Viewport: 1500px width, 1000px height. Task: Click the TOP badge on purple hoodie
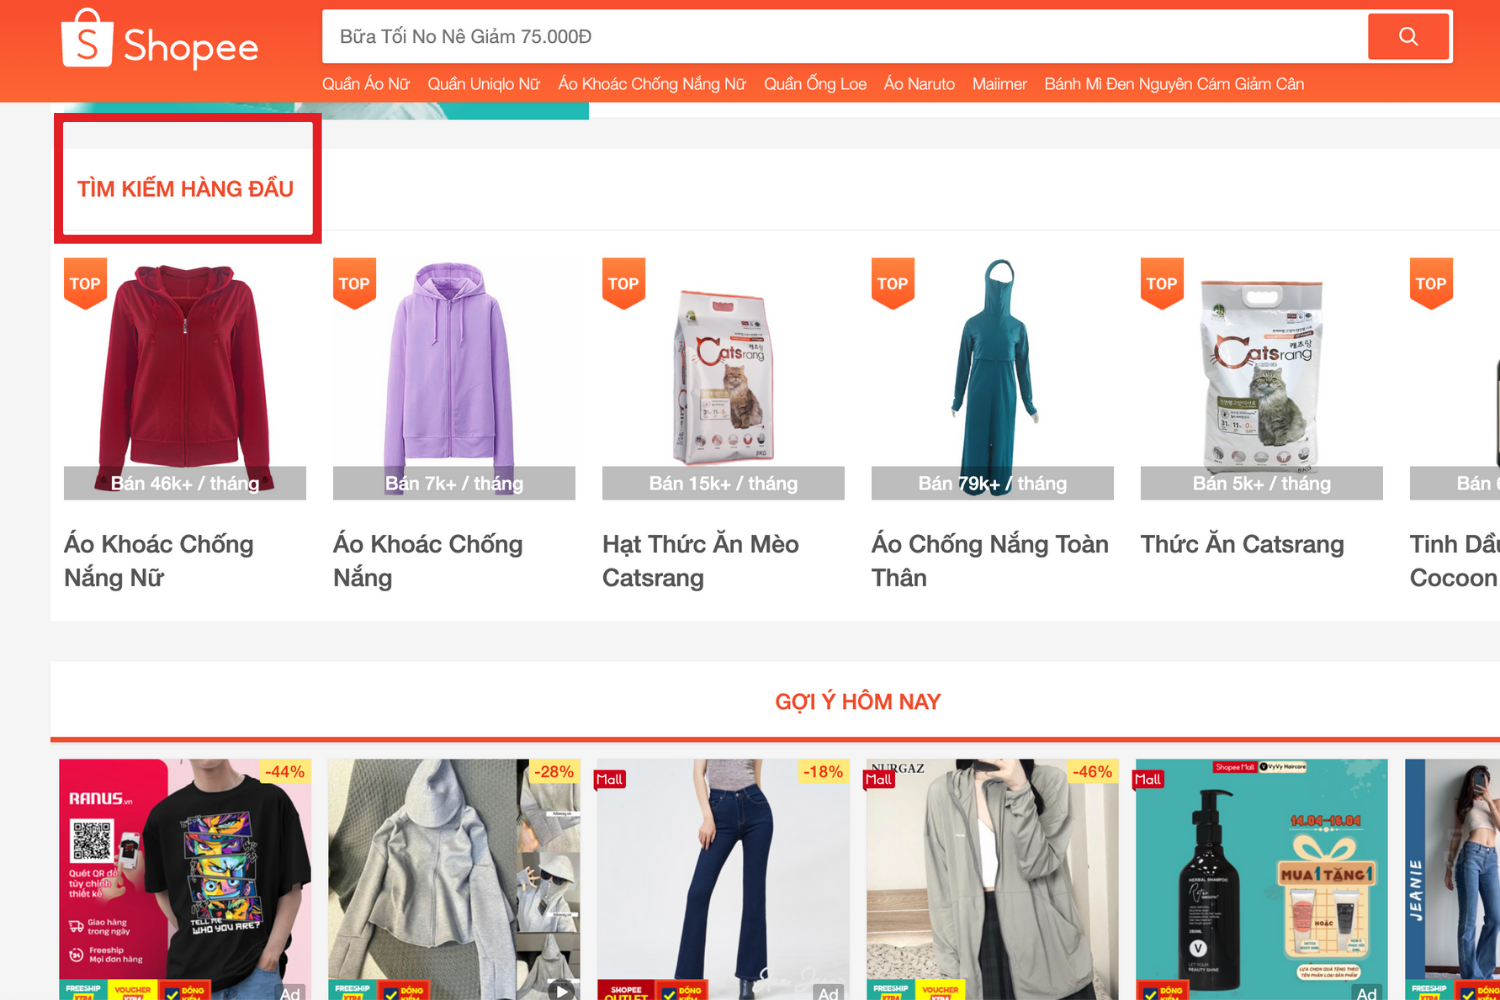(x=354, y=283)
